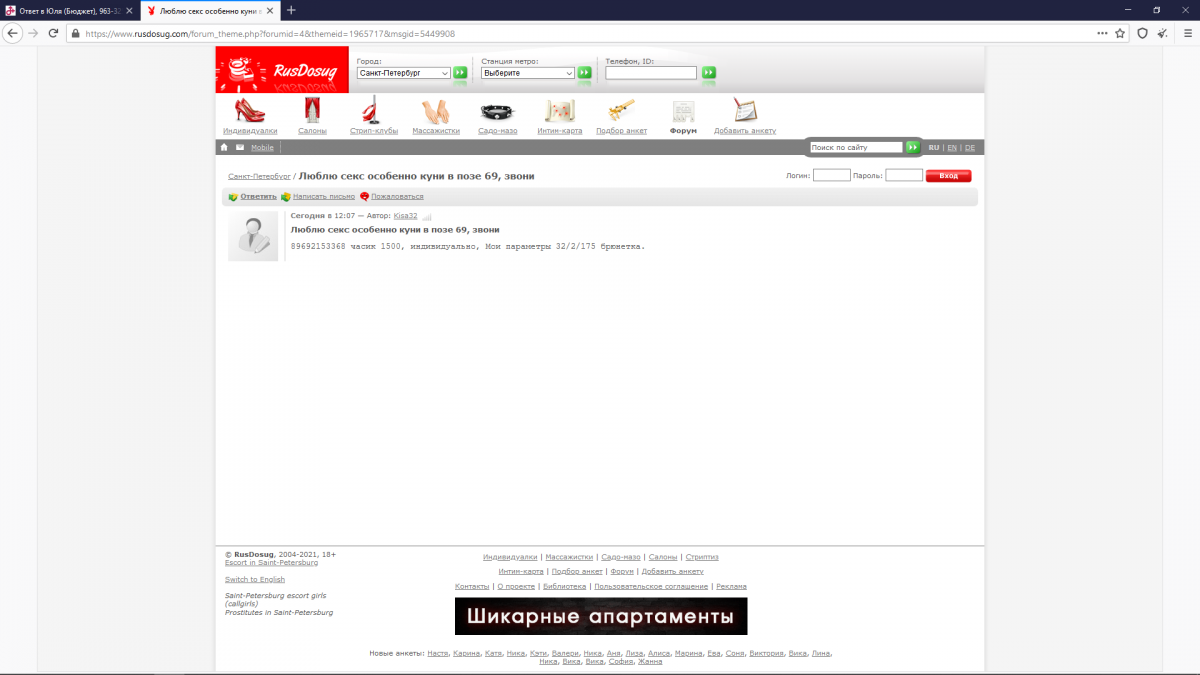Screen dimensions: 1200x675
Task: Open the page actions ellipsis in address bar
Action: pyautogui.click(x=1103, y=33)
